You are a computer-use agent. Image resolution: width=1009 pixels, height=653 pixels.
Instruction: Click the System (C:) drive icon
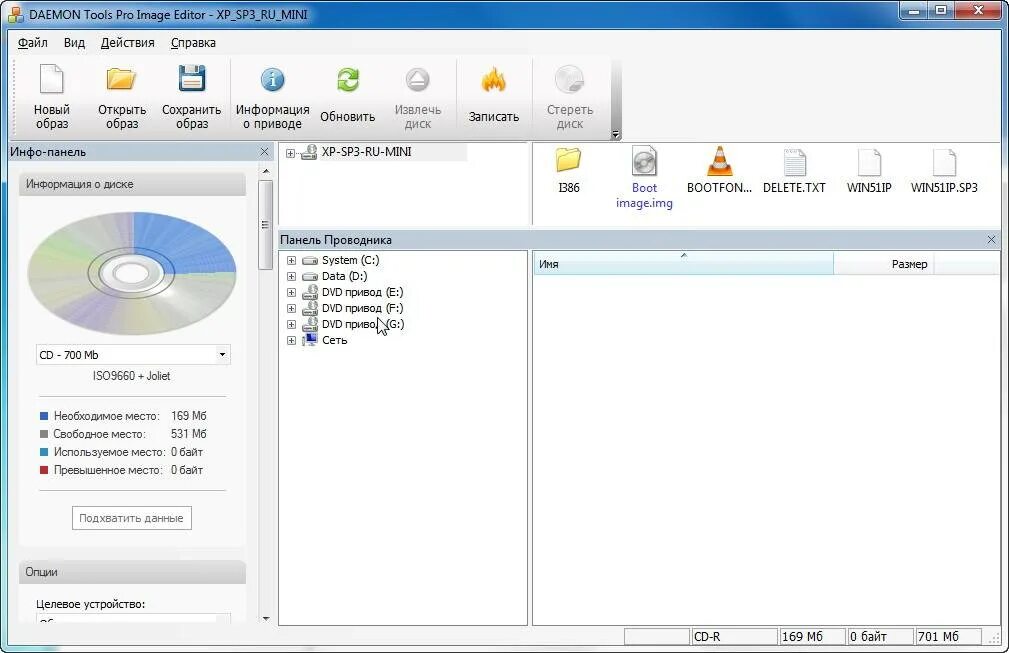(x=310, y=261)
